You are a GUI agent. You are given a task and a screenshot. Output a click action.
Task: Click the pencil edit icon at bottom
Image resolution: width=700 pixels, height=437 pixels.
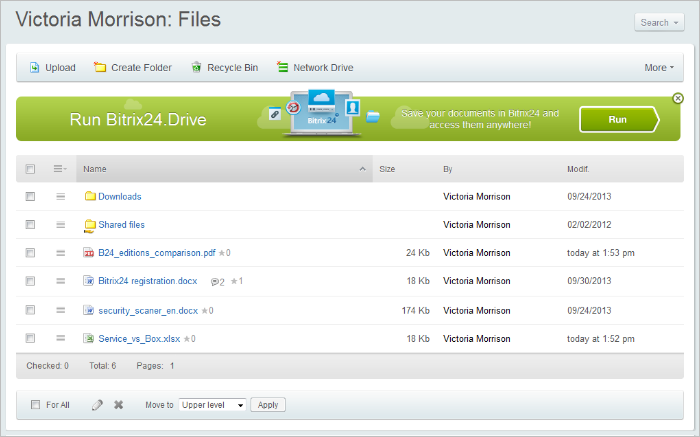point(97,405)
